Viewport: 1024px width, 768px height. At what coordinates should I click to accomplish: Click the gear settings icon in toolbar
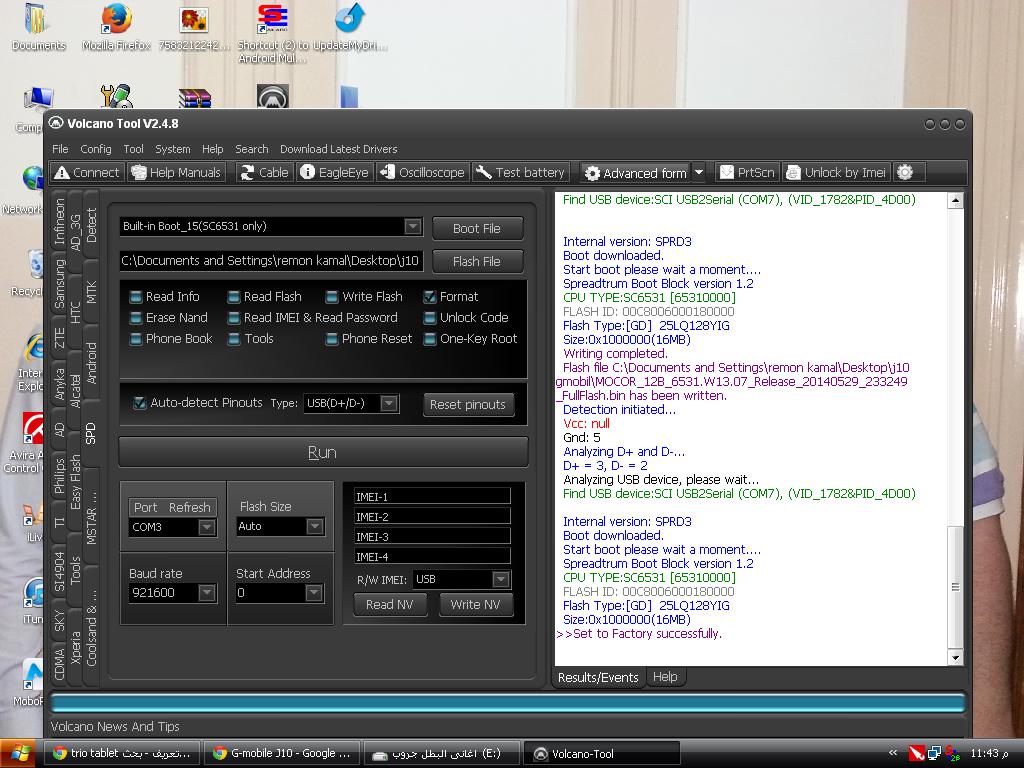tap(904, 172)
